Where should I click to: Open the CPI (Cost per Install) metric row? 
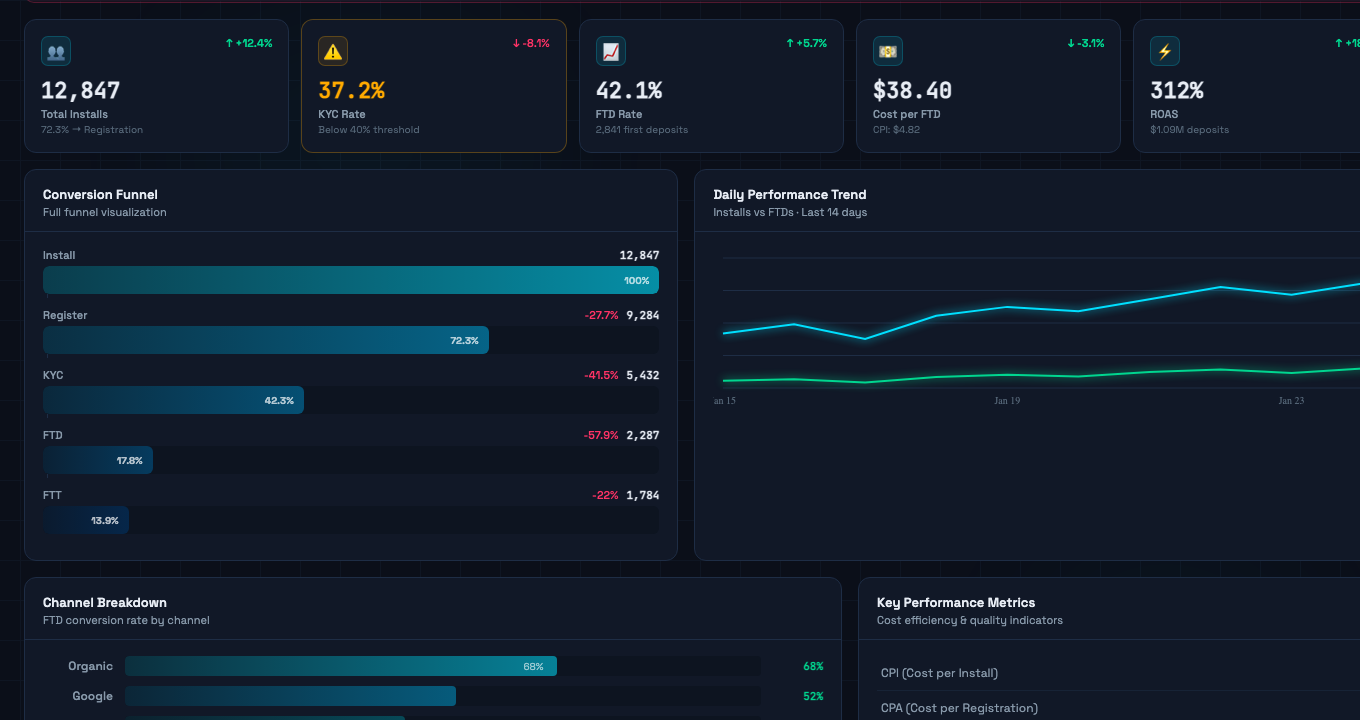pos(939,673)
